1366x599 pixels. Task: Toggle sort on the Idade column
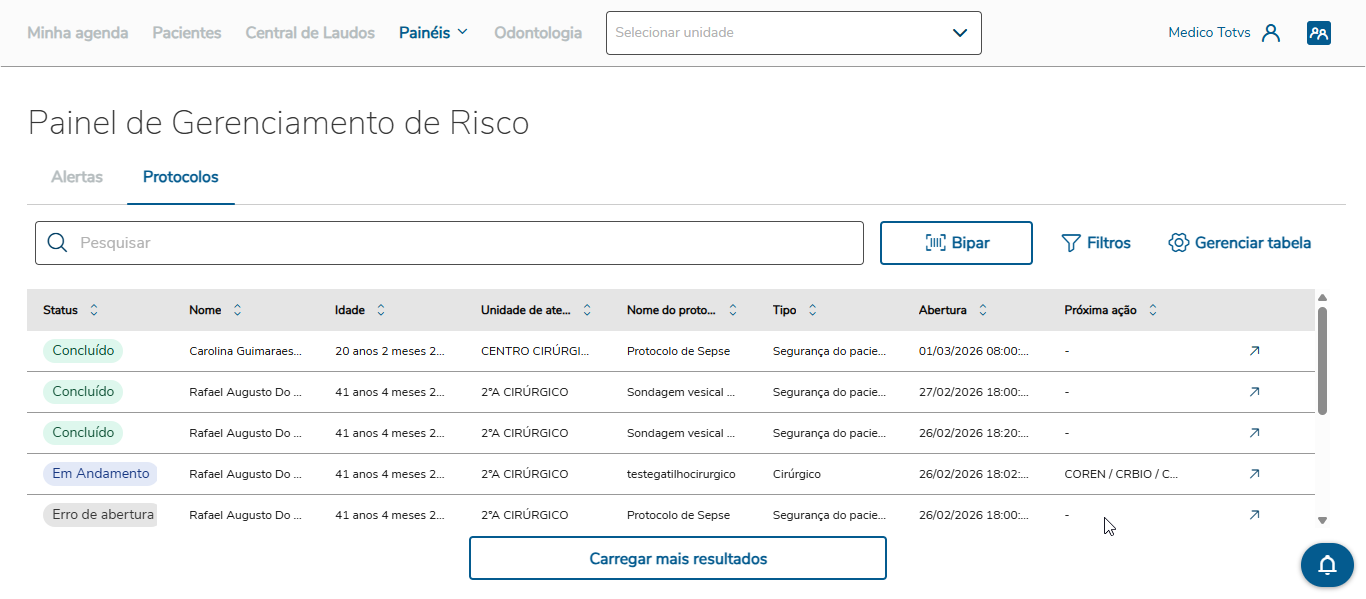pyautogui.click(x=381, y=310)
